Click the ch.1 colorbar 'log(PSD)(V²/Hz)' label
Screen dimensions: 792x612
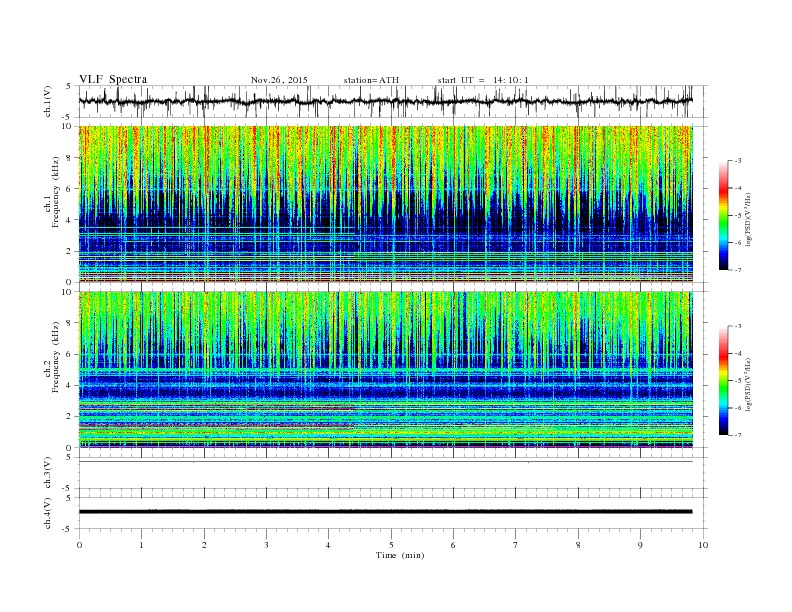tap(749, 218)
